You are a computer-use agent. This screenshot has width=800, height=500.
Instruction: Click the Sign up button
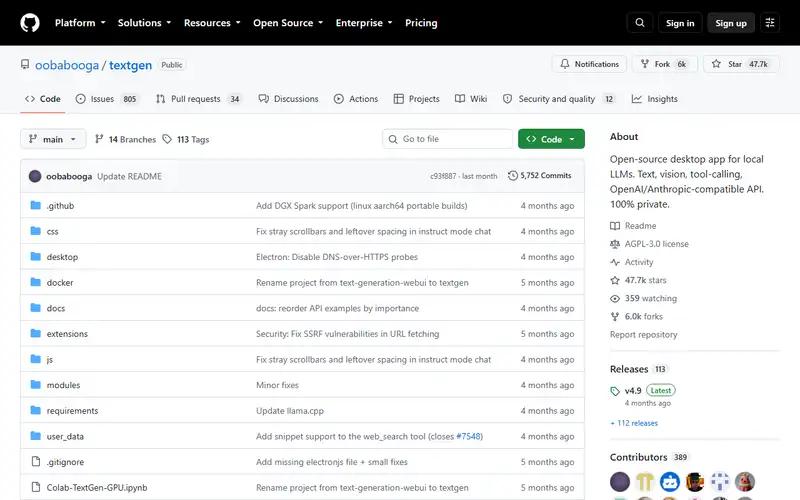tap(731, 23)
